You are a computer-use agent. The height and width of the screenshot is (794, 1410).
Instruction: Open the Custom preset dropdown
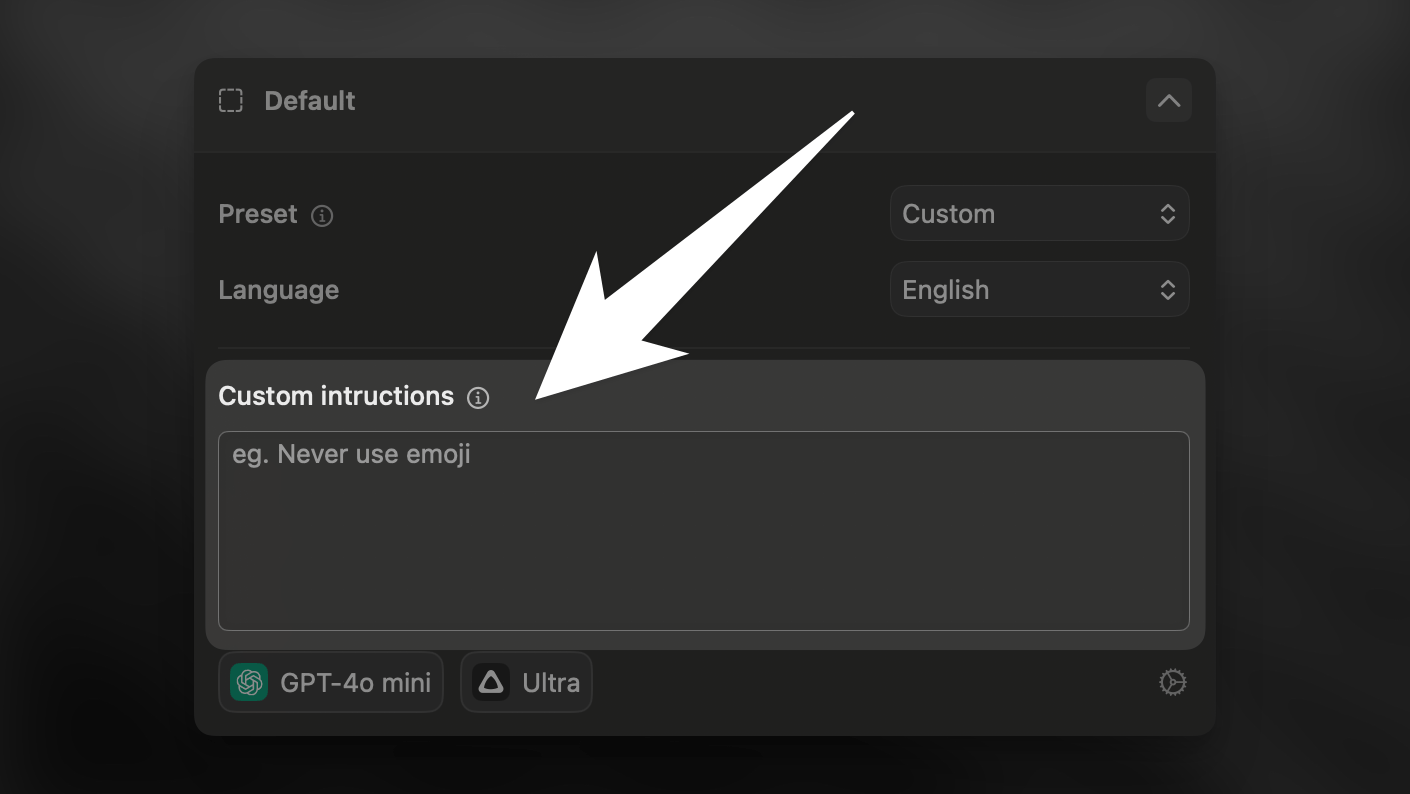tap(1039, 214)
